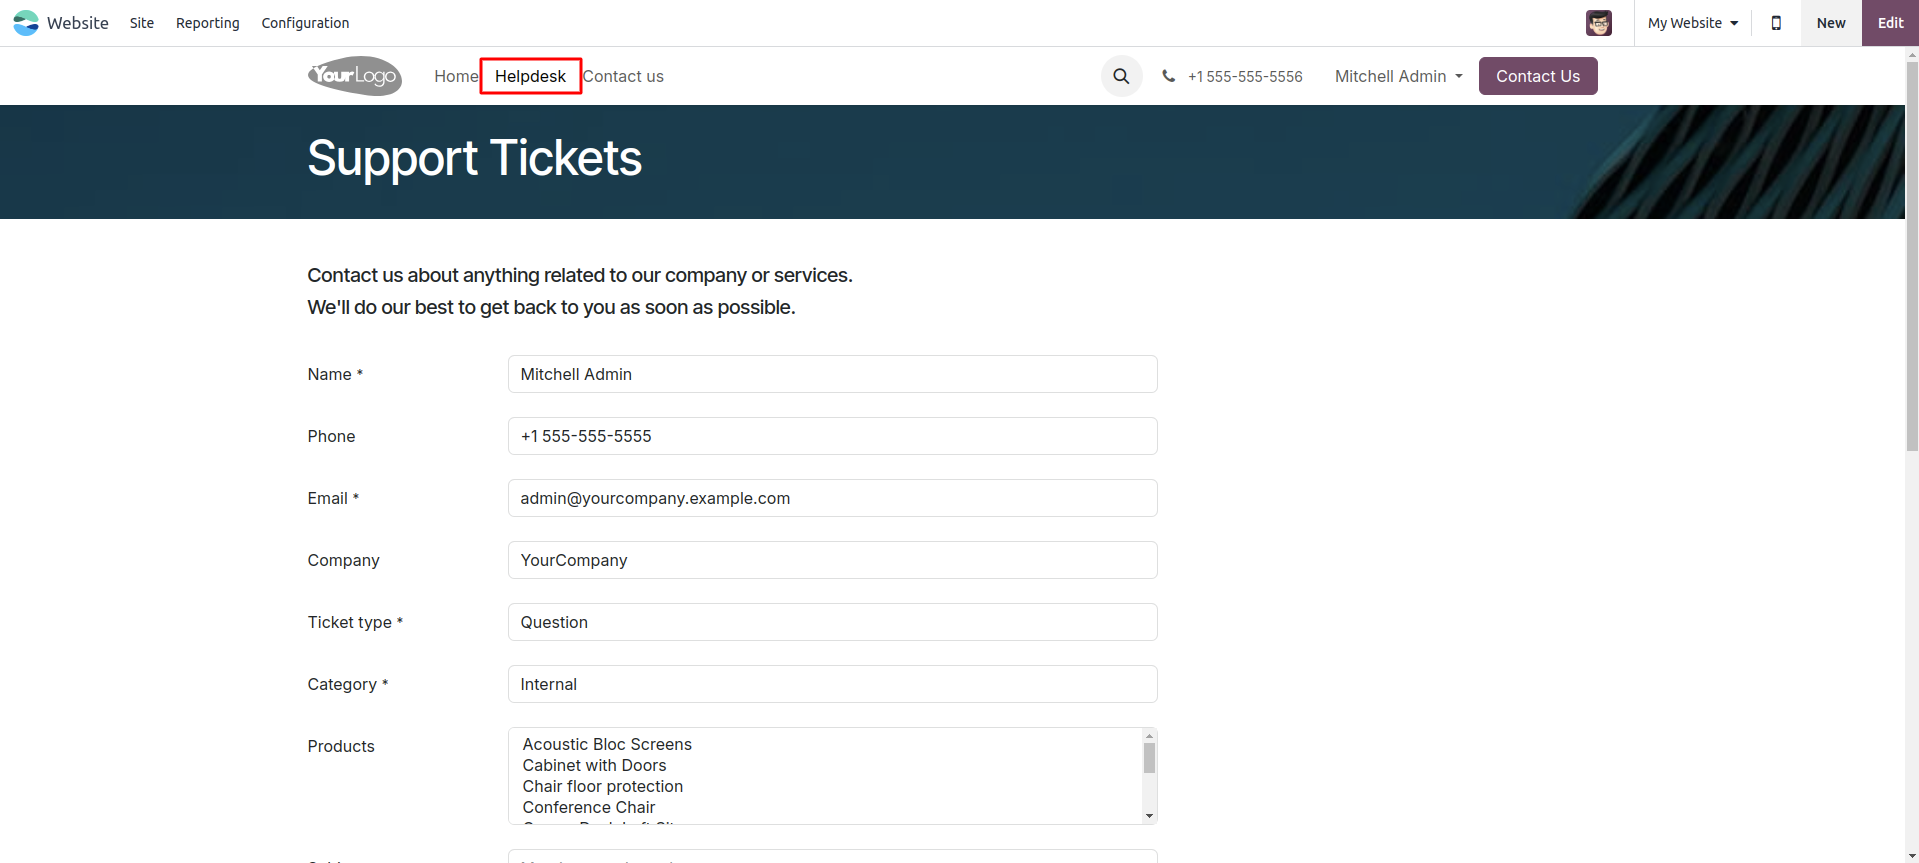Screen dimensions: 1919x863
Task: Toggle mobile preview phone icon
Action: pos(1776,23)
